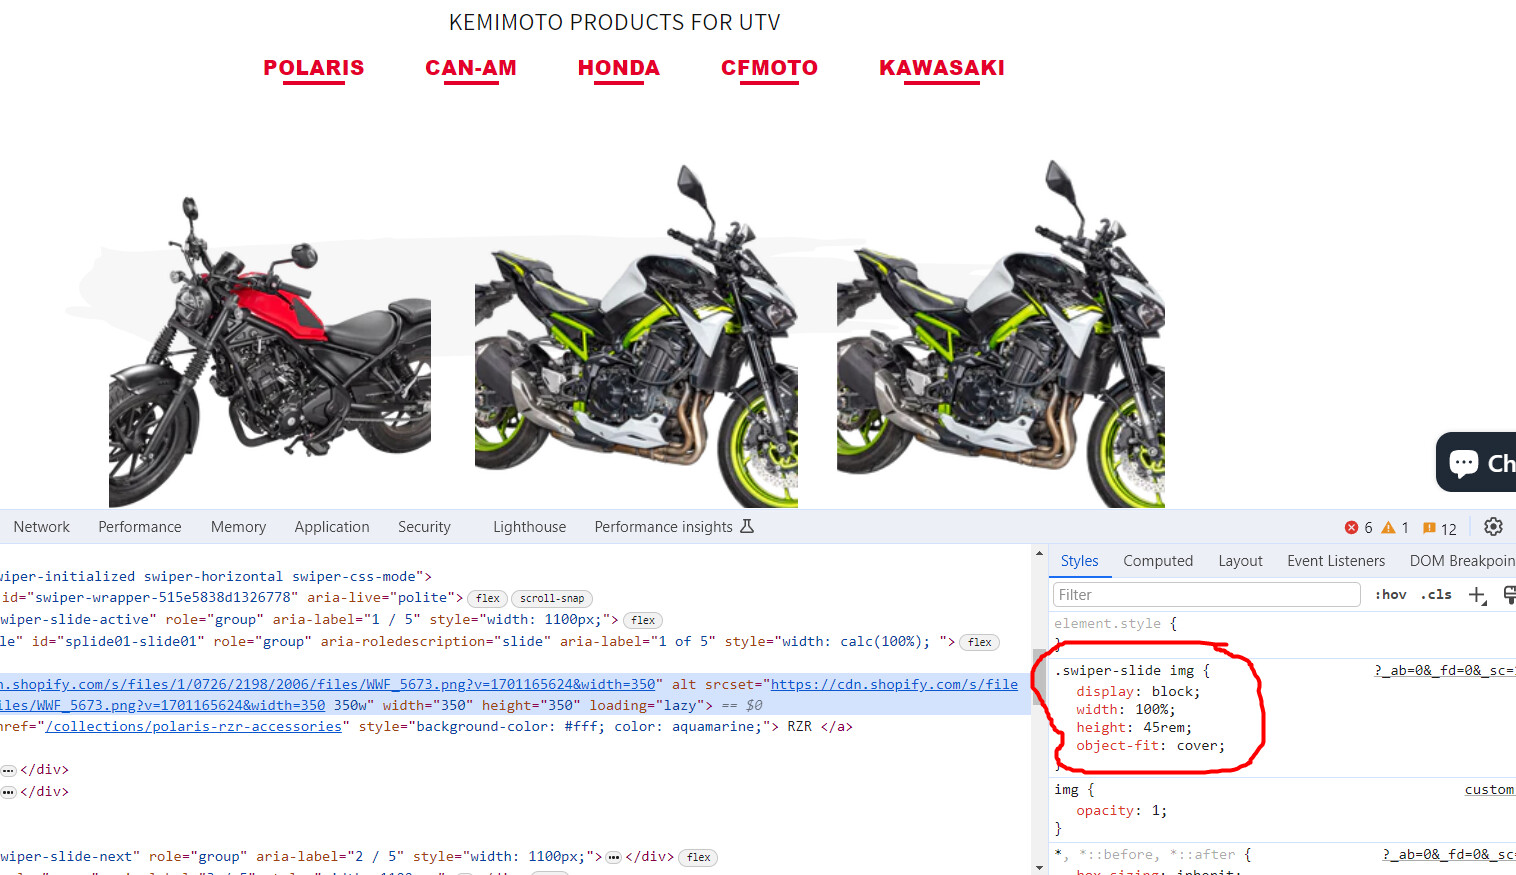Edit the width: 100% declaration
1516x875 pixels.
[x=1126, y=710]
